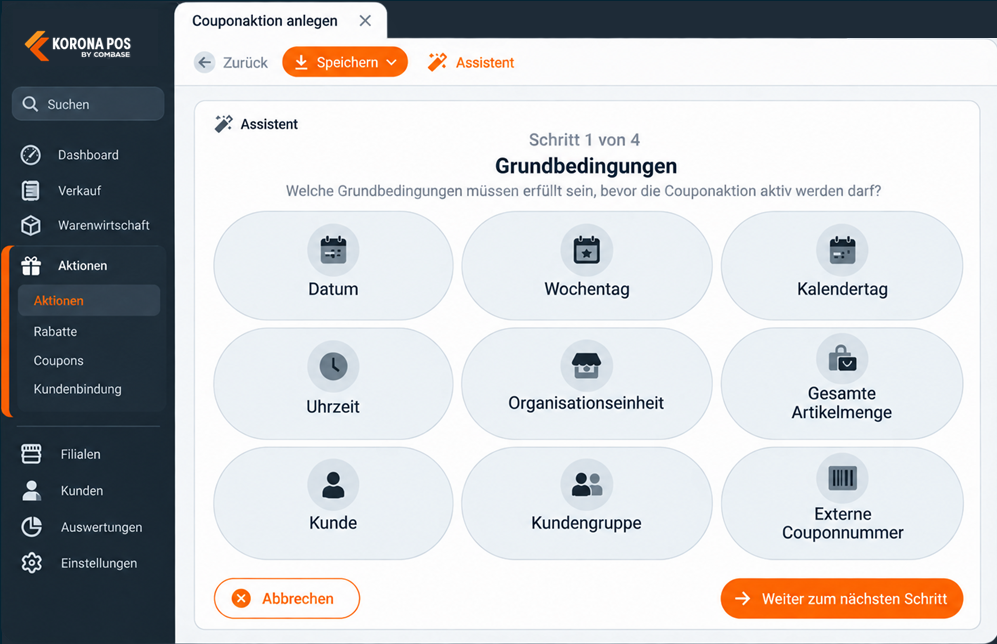
Task: Click the toolbar Assistent magic wand icon
Action: [x=437, y=62]
